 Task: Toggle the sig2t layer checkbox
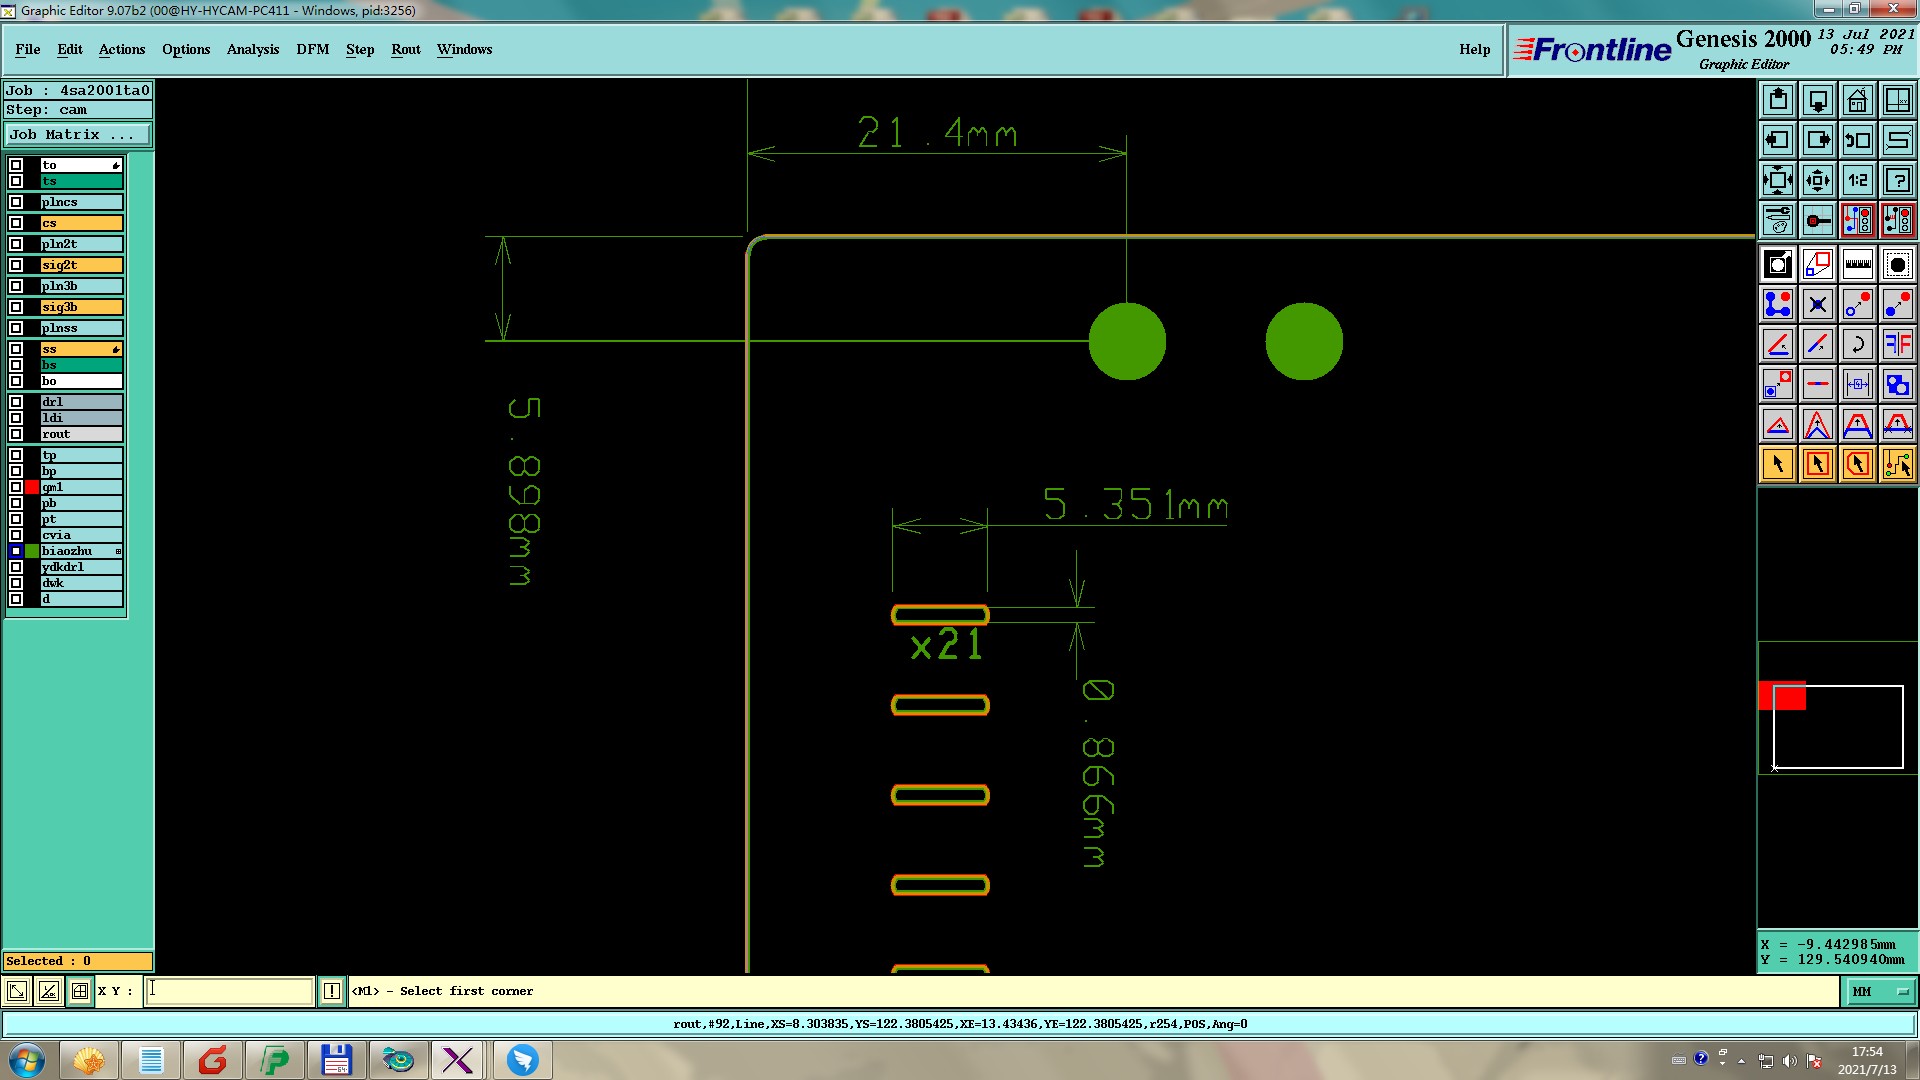point(16,265)
